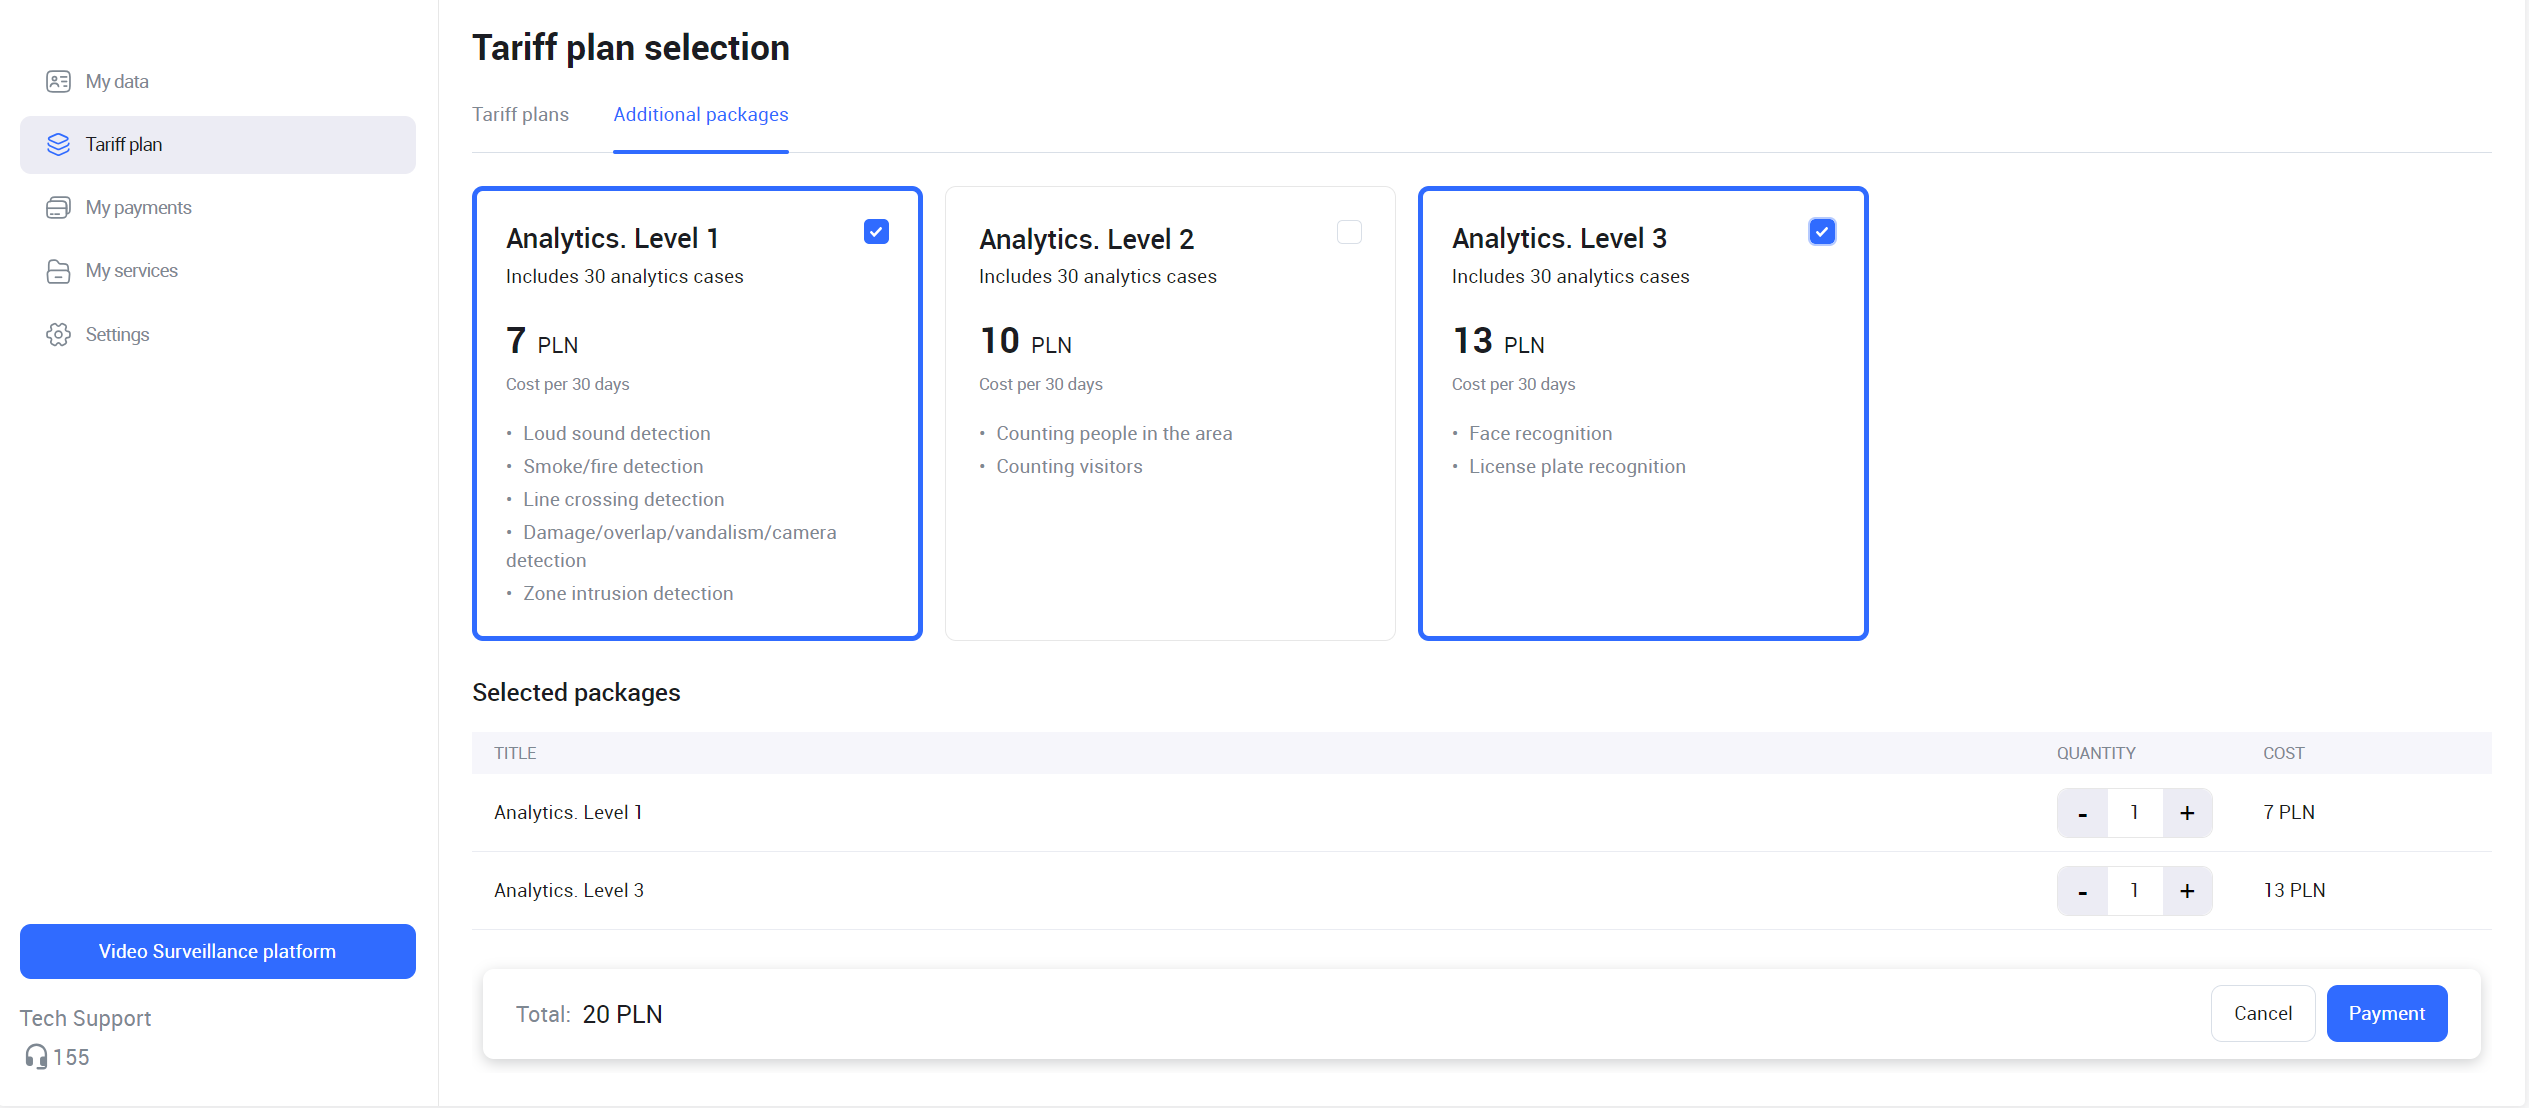Switch to the Tariff plans tab
Image resolution: width=2529 pixels, height=1108 pixels.
[520, 115]
